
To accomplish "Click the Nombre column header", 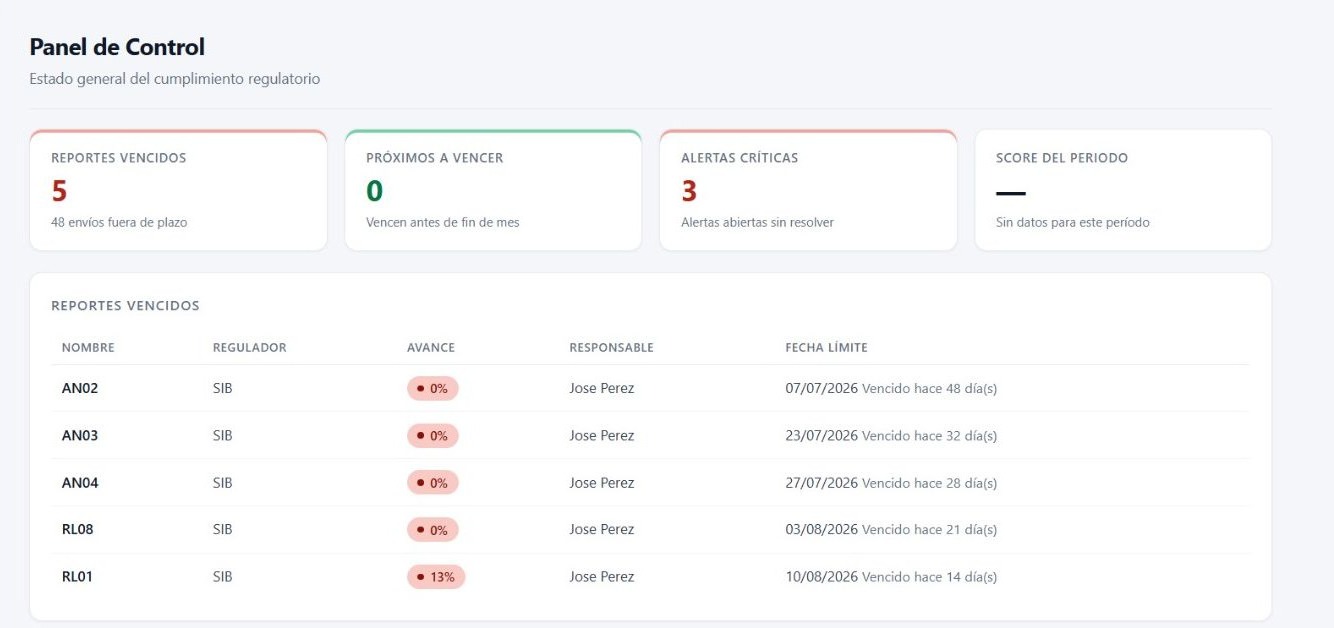I will pyautogui.click(x=88, y=348).
